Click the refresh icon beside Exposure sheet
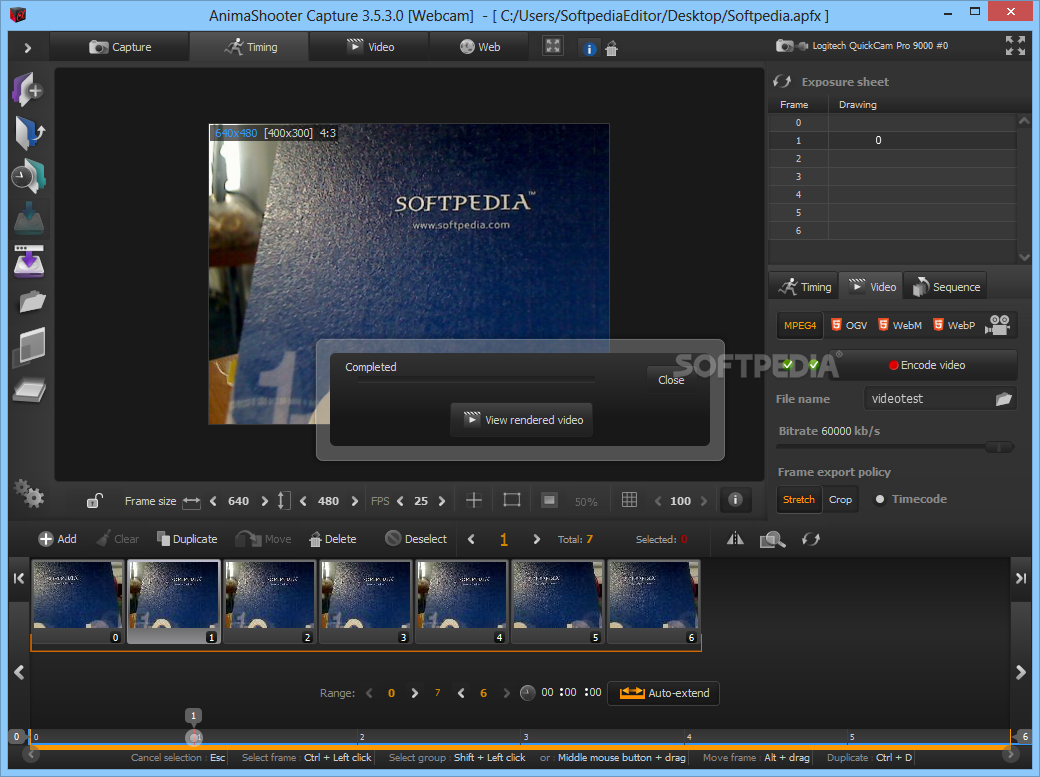 783,82
